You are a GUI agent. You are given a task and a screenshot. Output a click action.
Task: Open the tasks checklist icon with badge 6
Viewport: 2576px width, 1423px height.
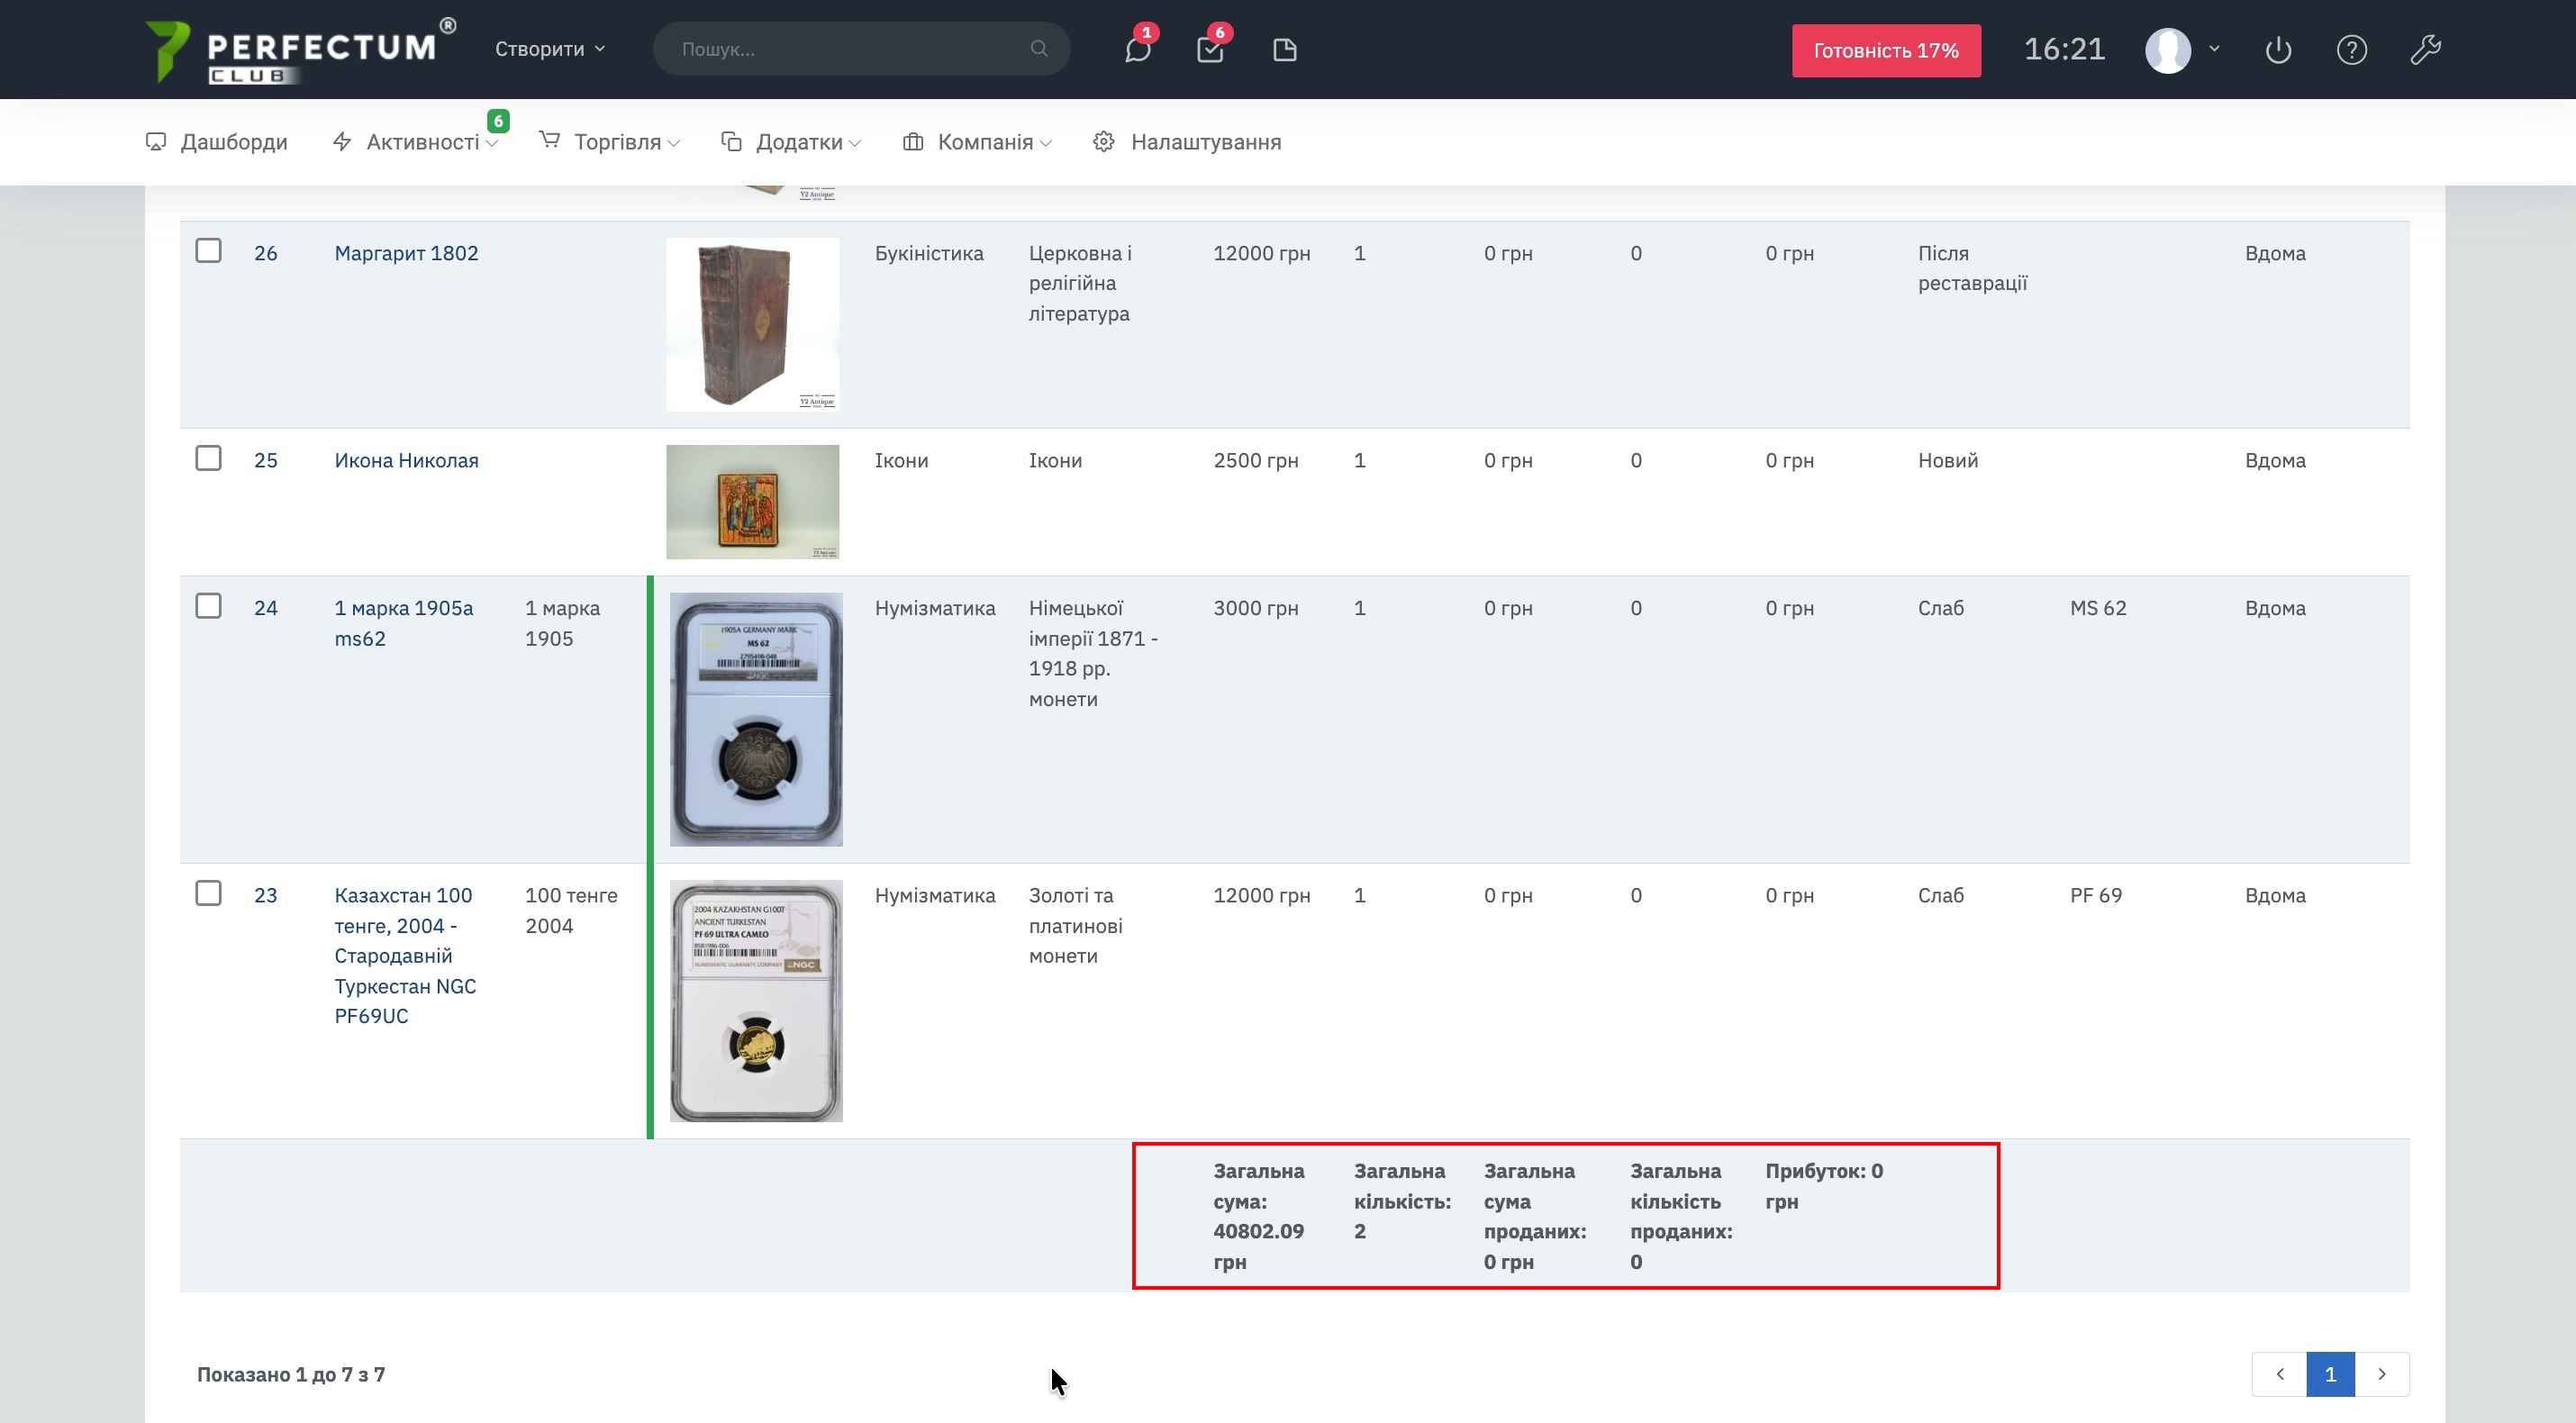click(1210, 49)
